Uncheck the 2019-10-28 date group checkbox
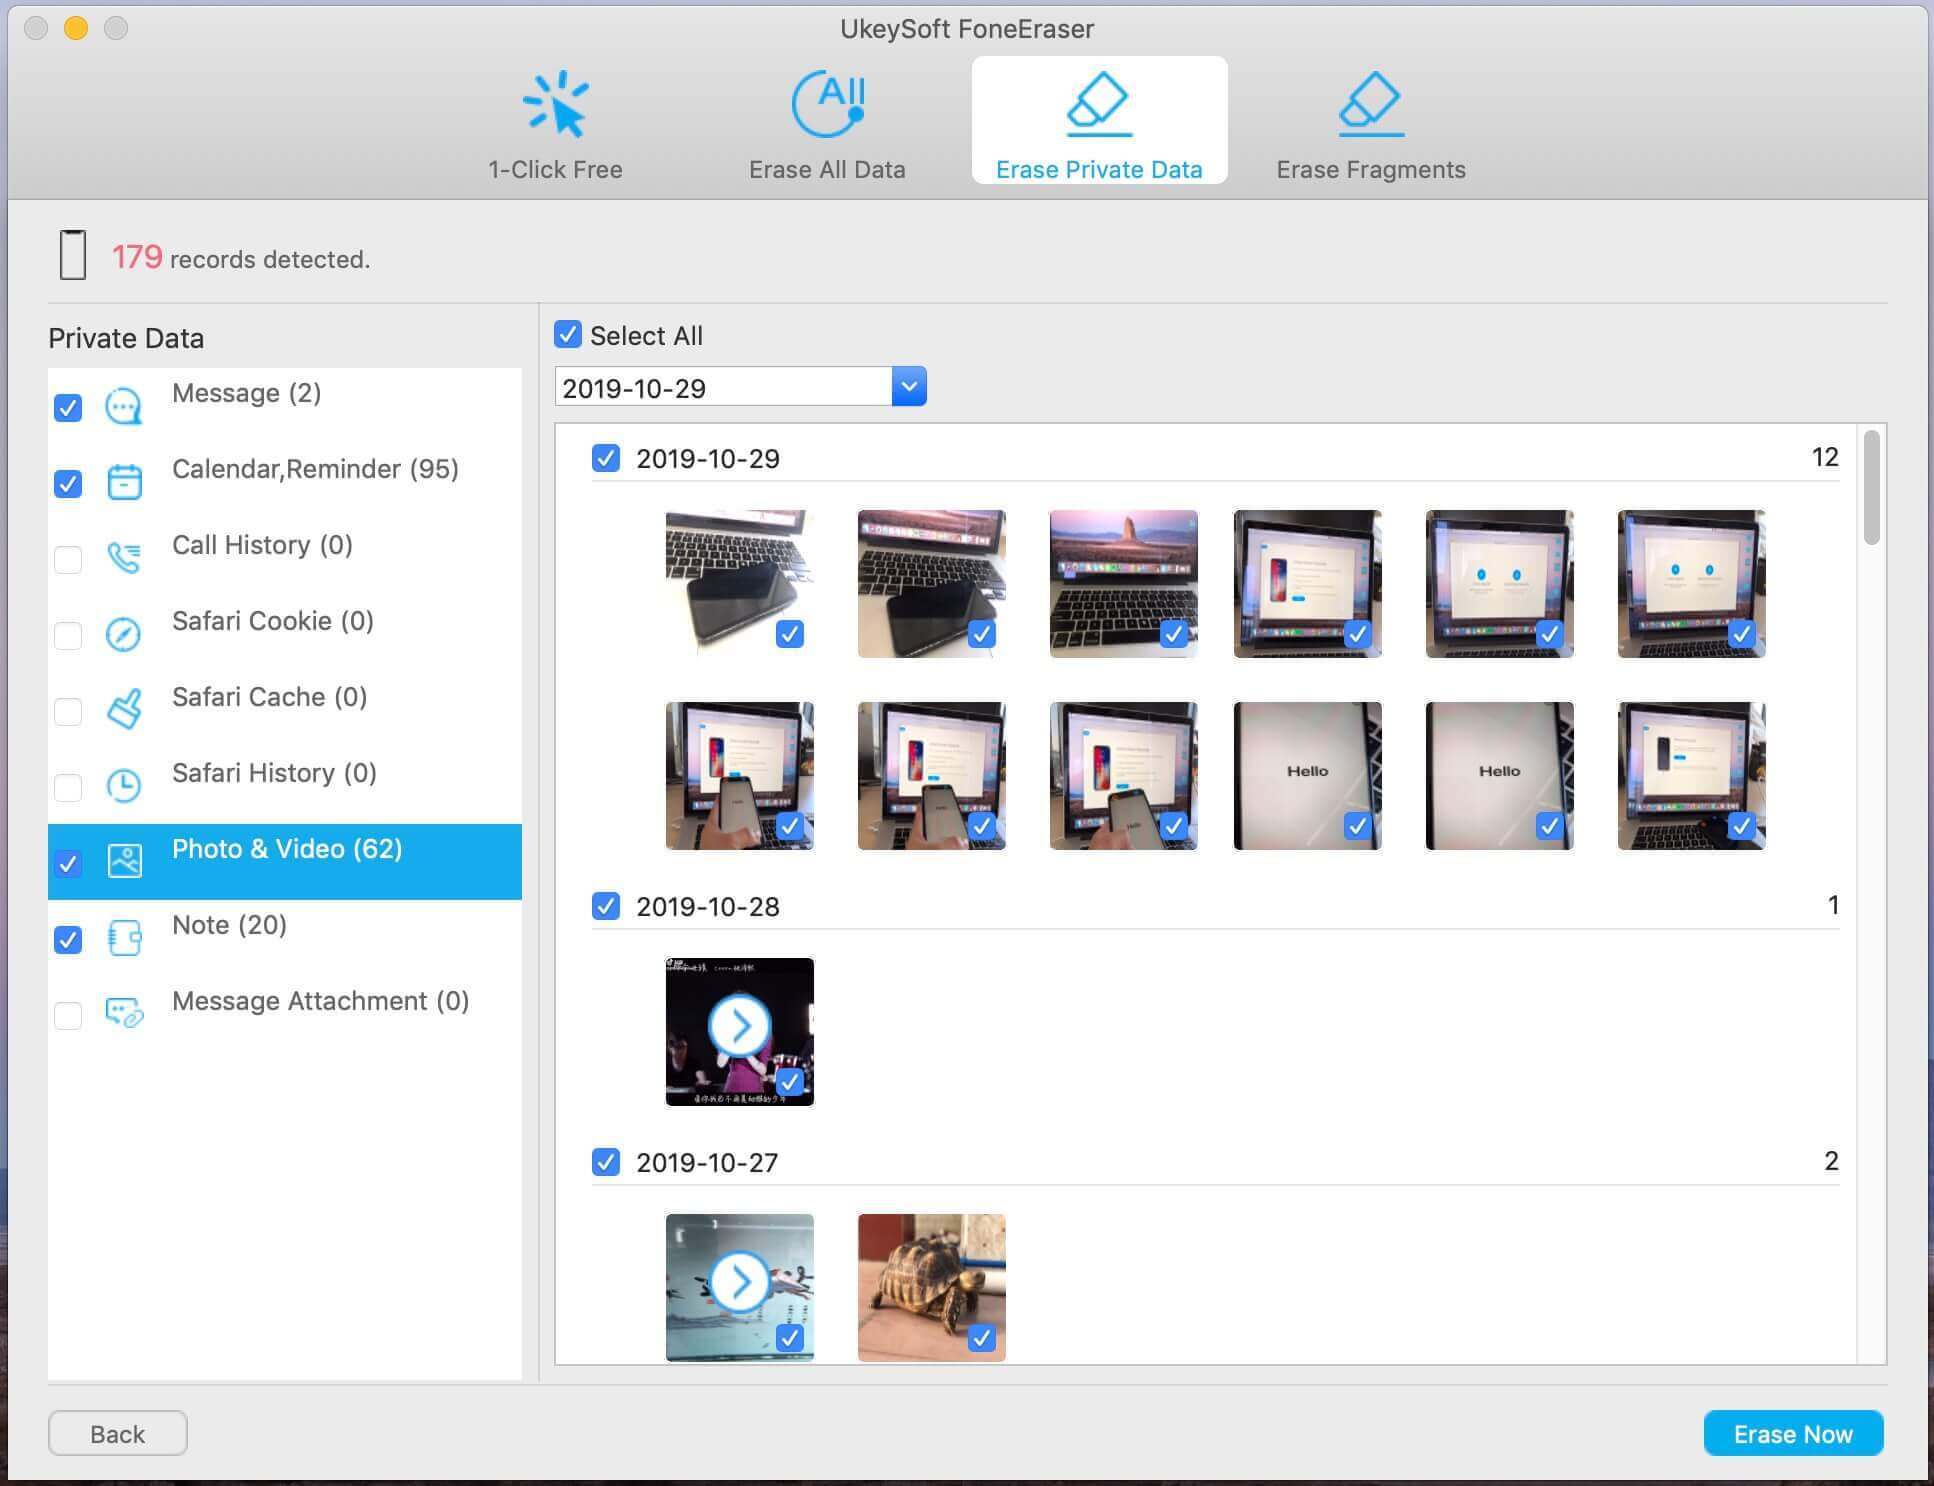The width and height of the screenshot is (1934, 1486). 605,906
